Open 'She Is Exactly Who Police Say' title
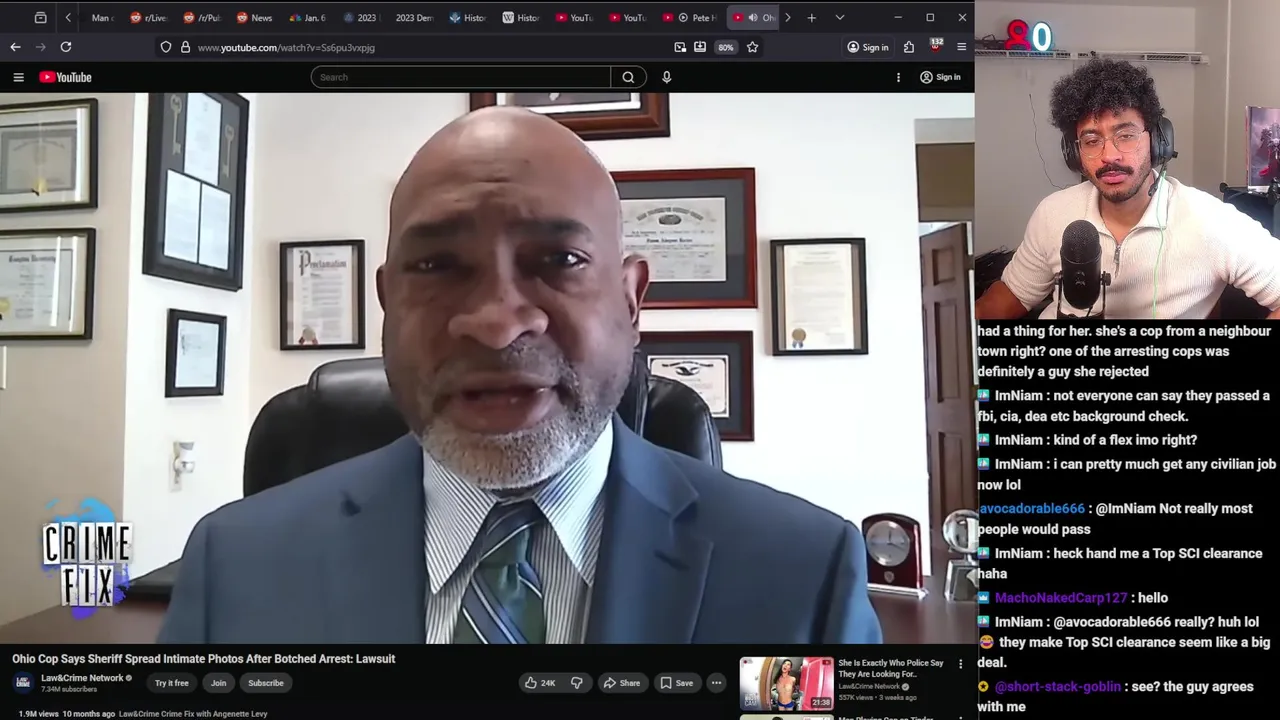 [x=890, y=668]
